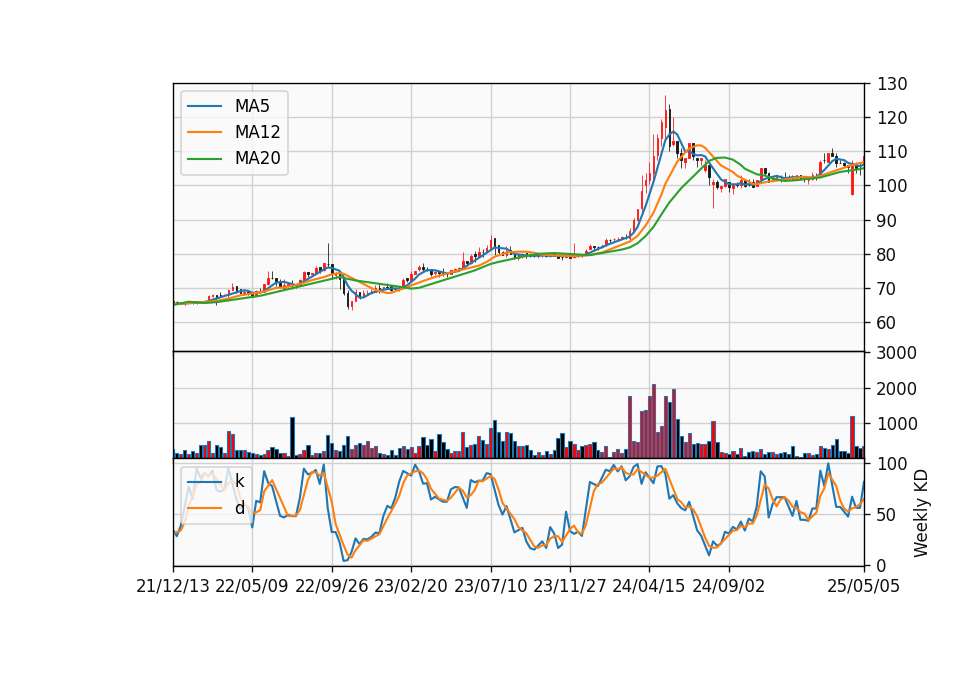Click the 23/11/27 date tick label
The height and width of the screenshot is (690, 960).
570,587
